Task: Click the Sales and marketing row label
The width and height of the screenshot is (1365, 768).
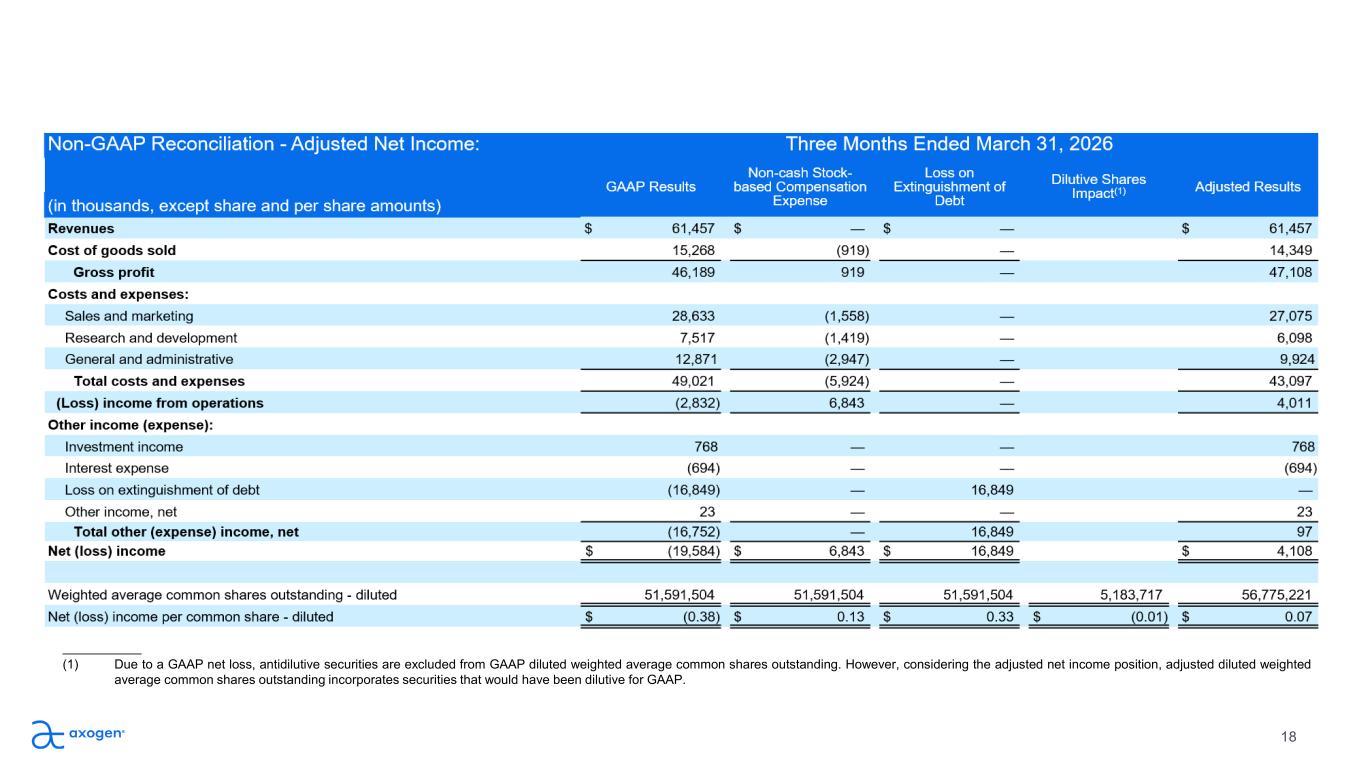Action: click(129, 316)
